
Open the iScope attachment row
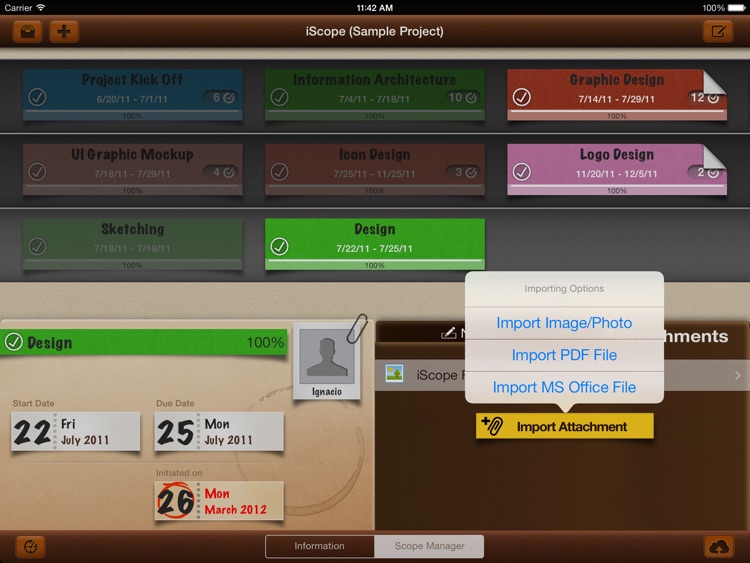(562, 375)
